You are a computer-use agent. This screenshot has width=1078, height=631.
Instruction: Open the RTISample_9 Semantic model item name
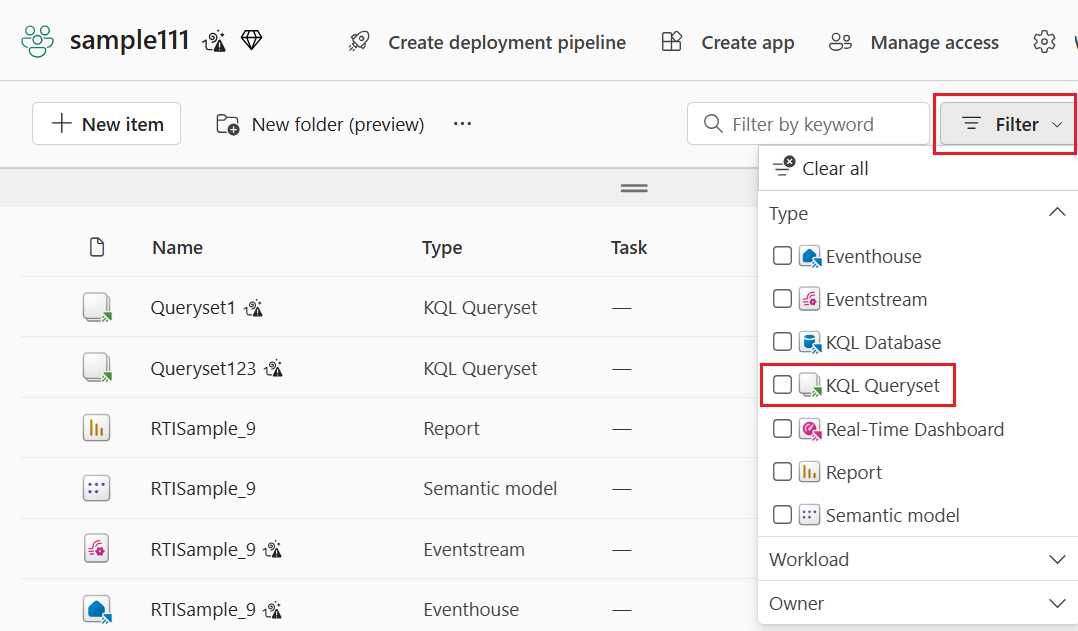(x=203, y=489)
